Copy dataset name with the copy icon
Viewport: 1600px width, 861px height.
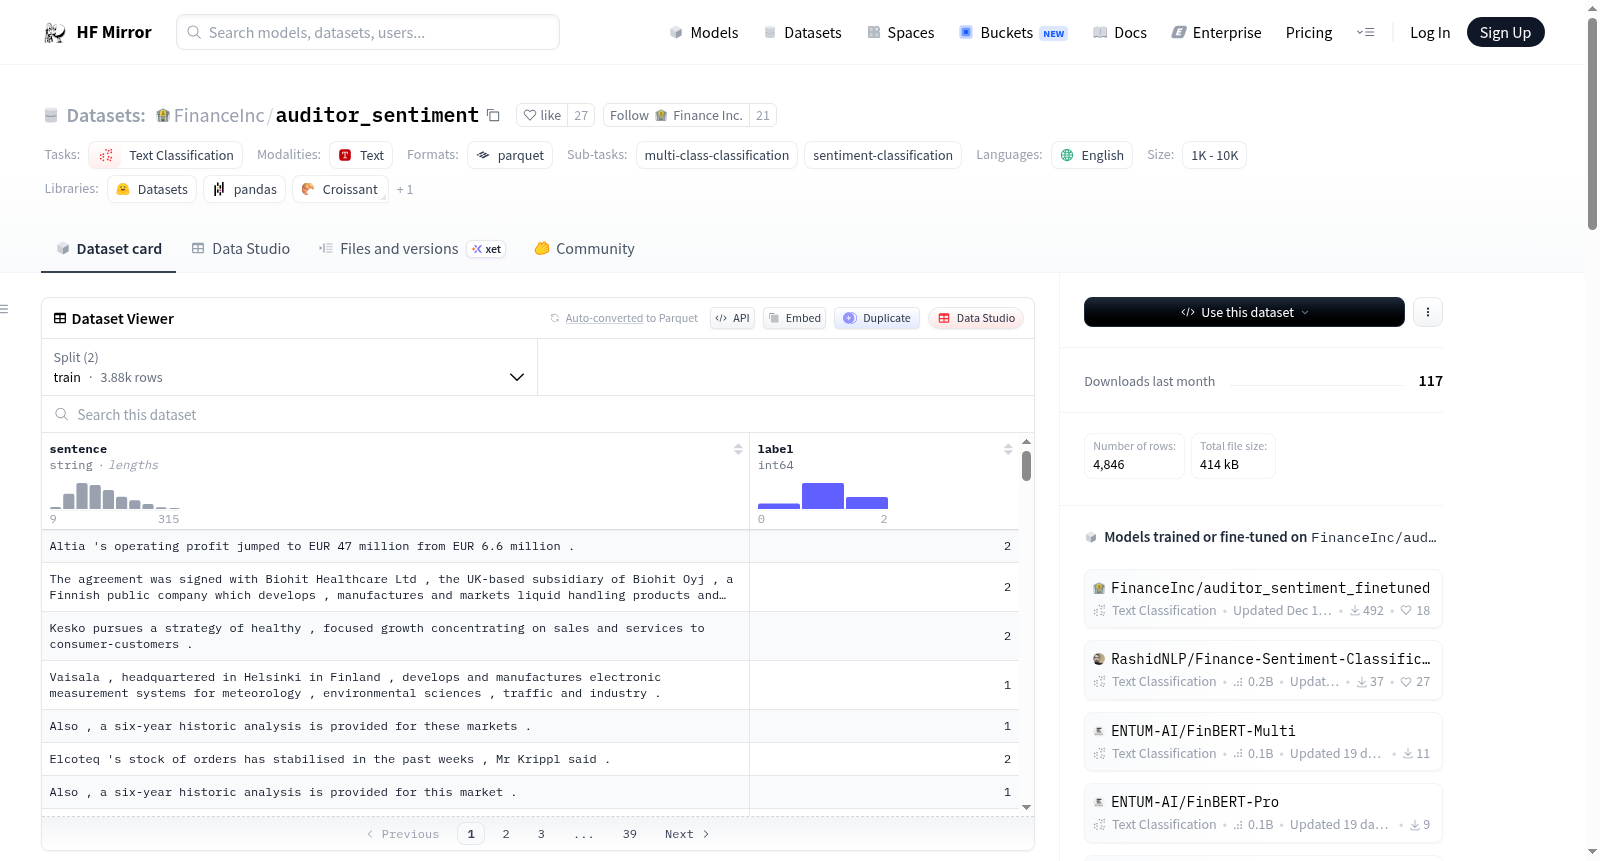click(493, 115)
